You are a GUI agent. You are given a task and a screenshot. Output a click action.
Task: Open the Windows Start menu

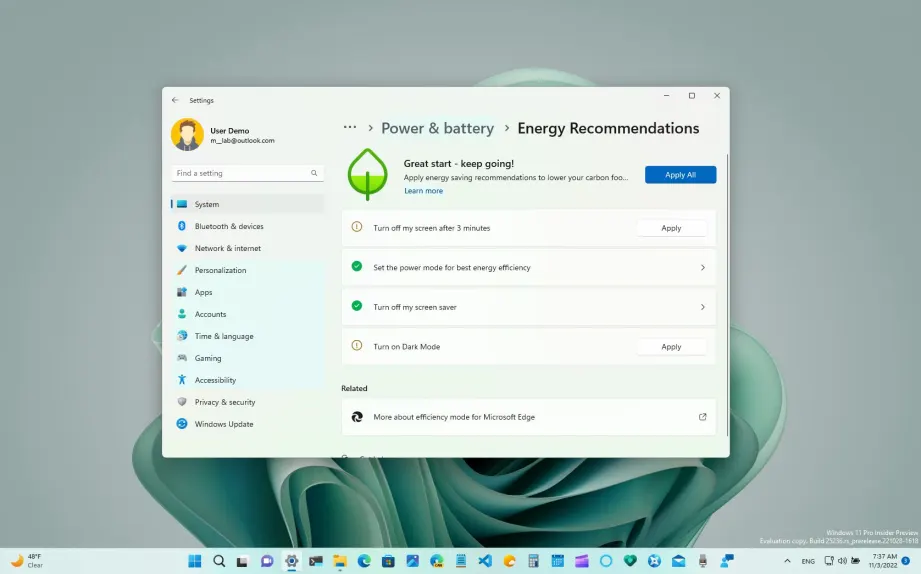[195, 561]
